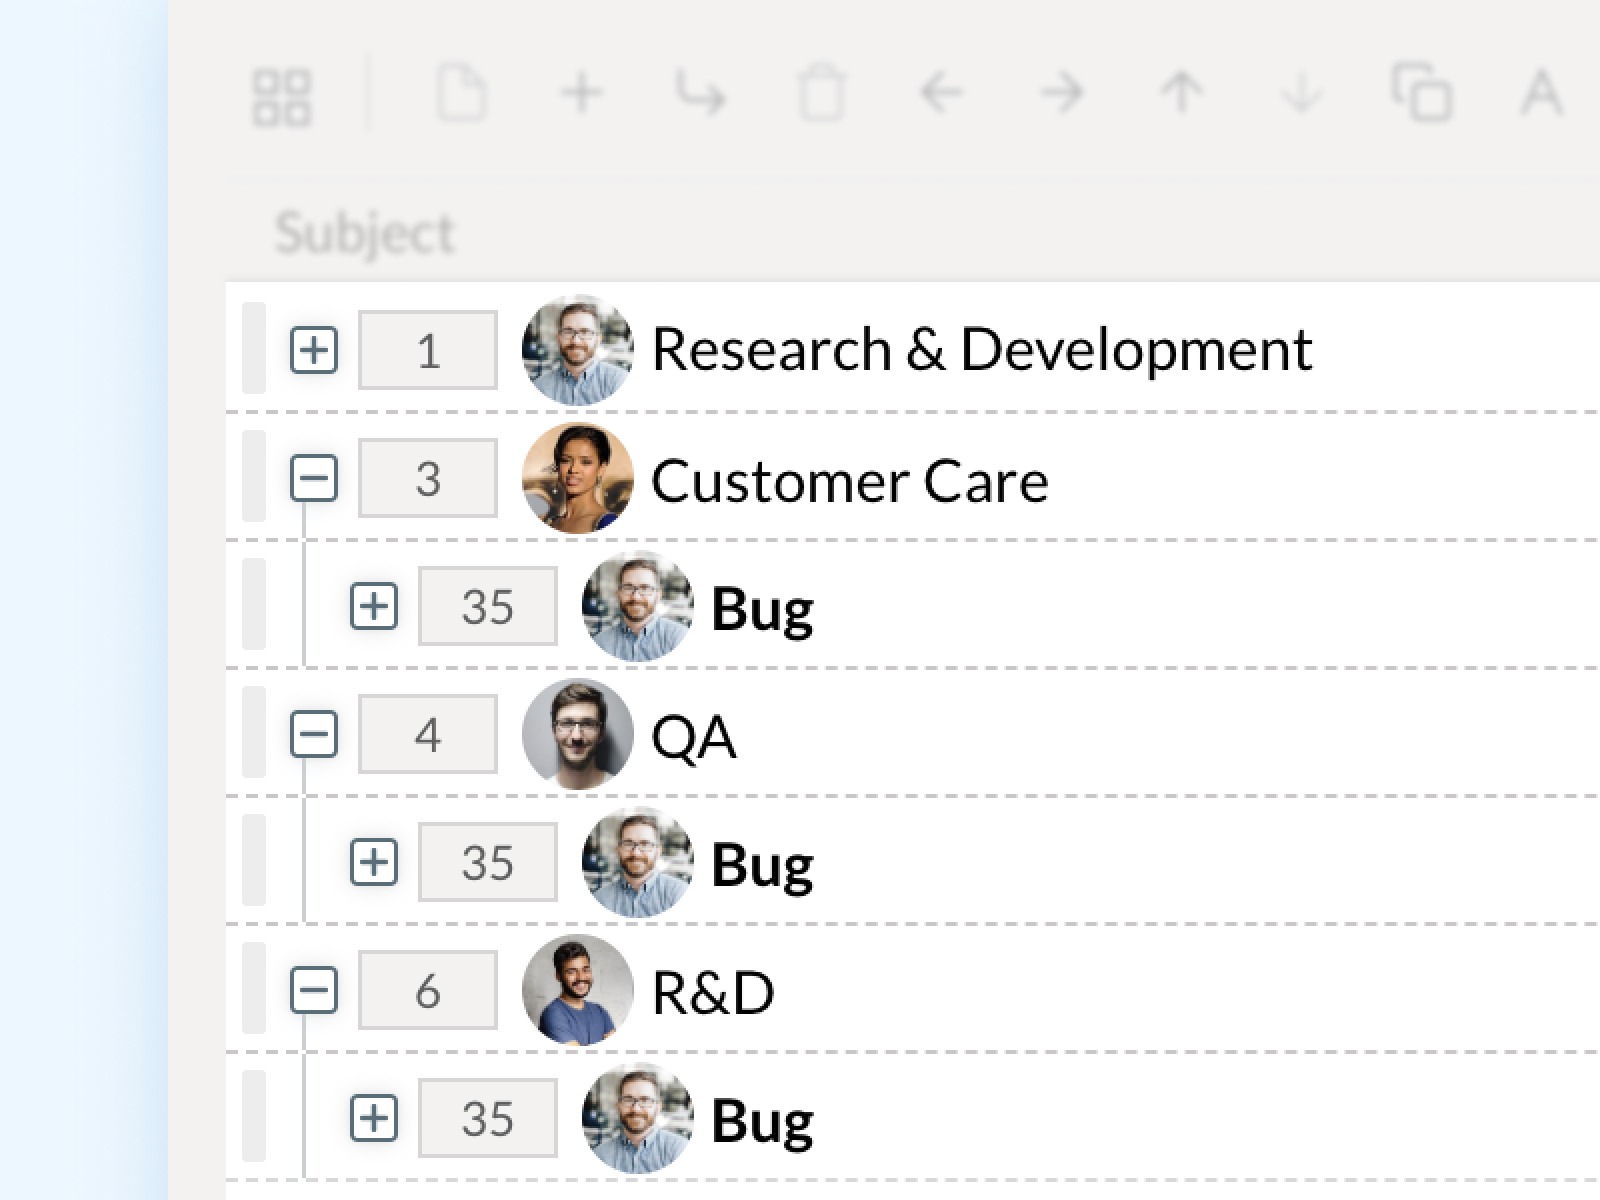Expand the Bug row under Customer Care
1600x1200 pixels.
tap(374, 606)
